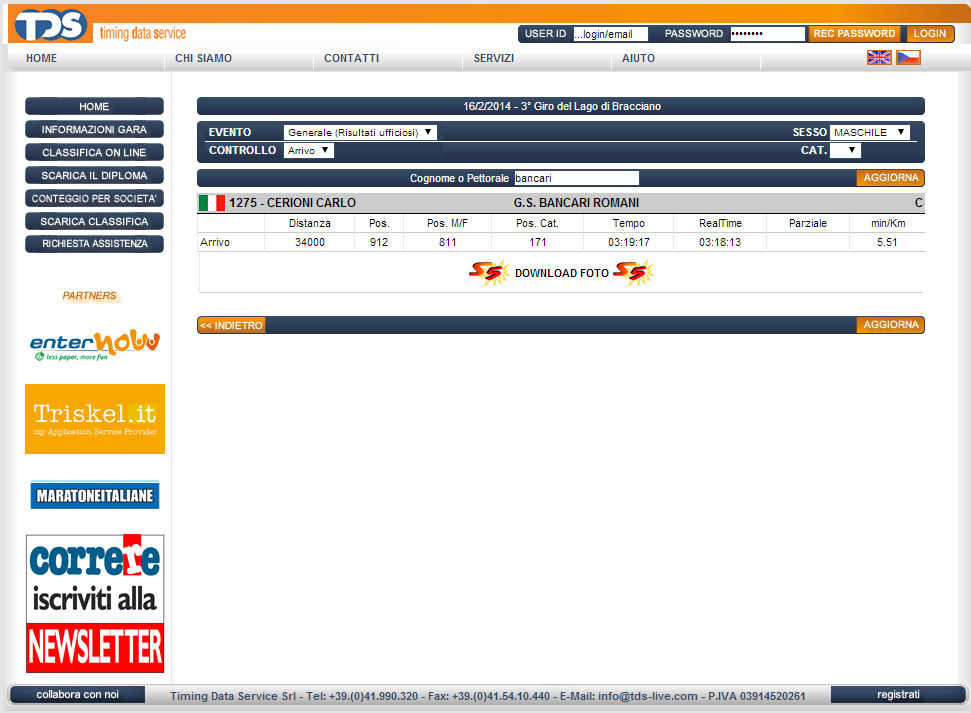Open the EnterNow partner logo
971x713 pixels.
95,344
